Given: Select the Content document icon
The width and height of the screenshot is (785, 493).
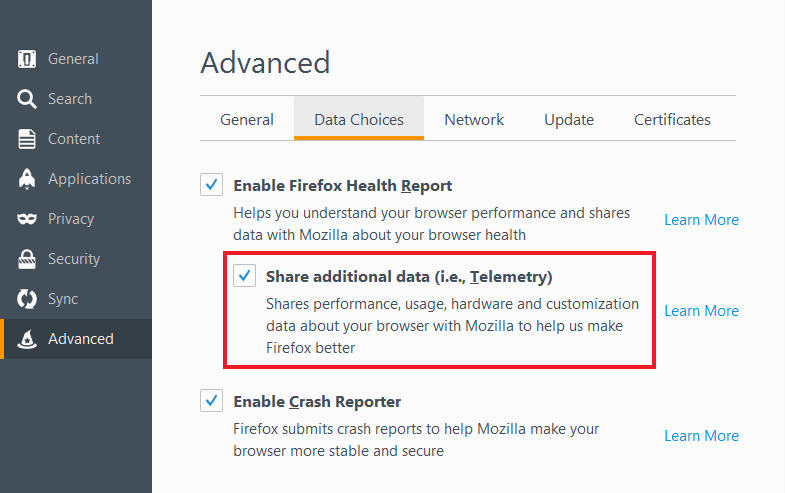Looking at the screenshot, I should click(27, 139).
